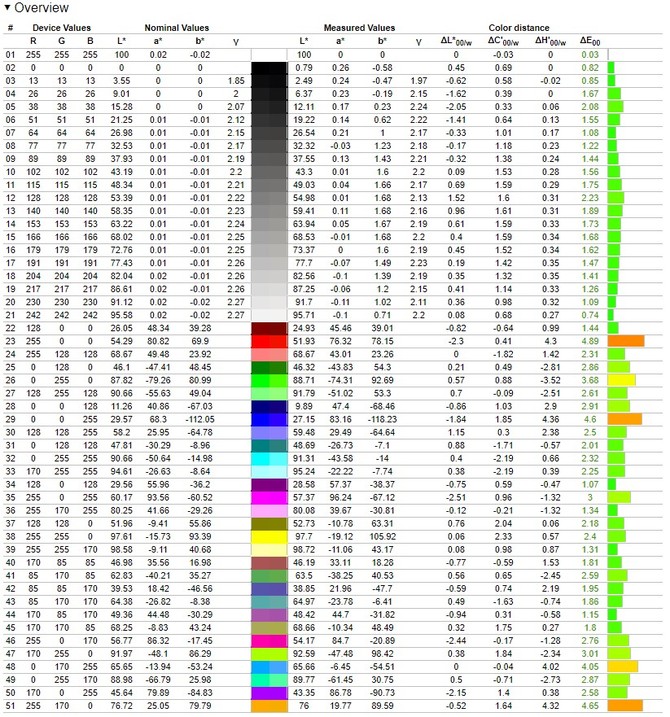Click measured L* value 54.98 in row 12
670x717 pixels.
tap(304, 198)
